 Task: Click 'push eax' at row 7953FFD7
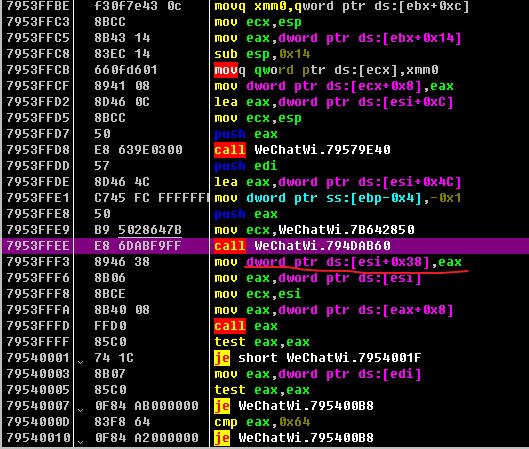[246, 134]
